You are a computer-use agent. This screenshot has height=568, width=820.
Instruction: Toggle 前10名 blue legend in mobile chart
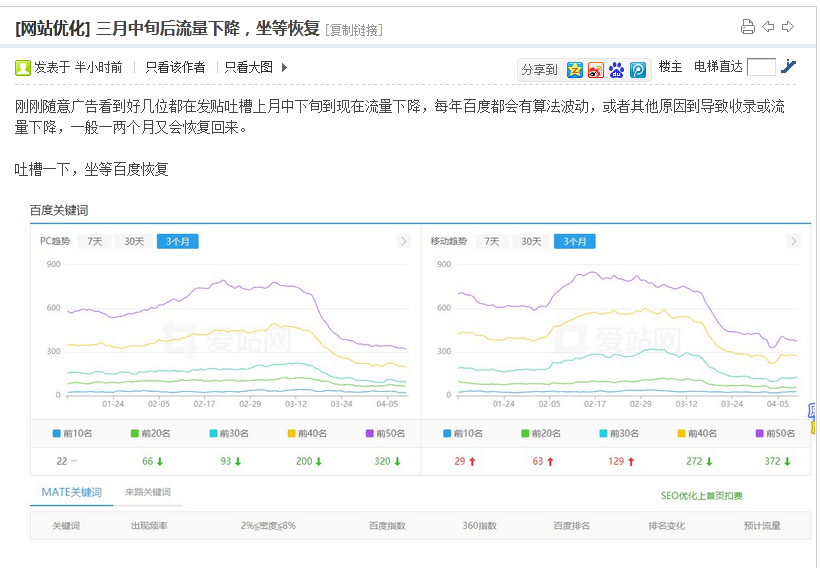pos(463,433)
